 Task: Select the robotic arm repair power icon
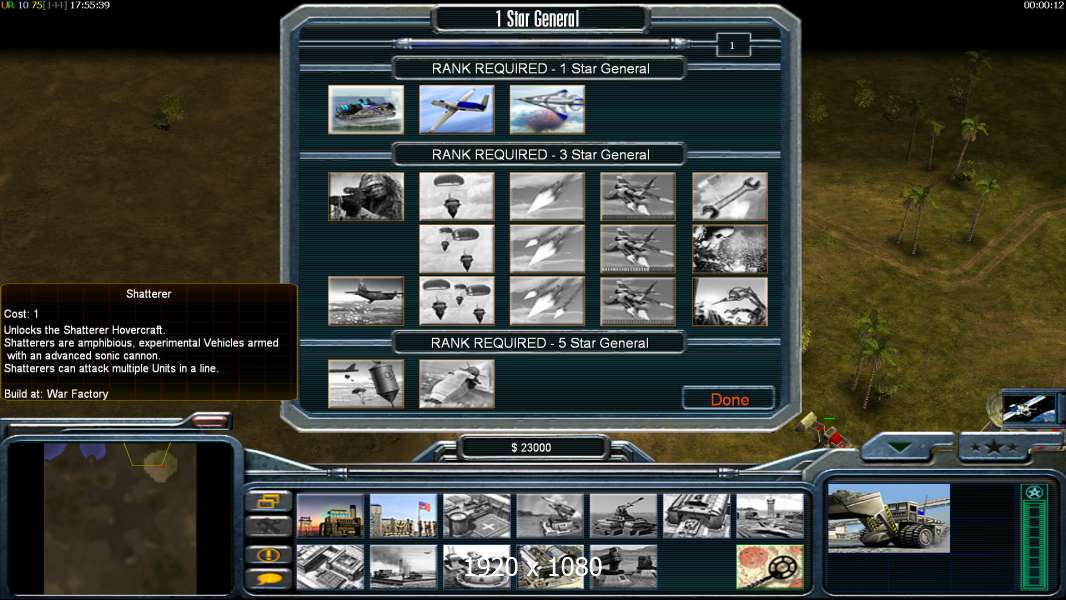coord(729,300)
